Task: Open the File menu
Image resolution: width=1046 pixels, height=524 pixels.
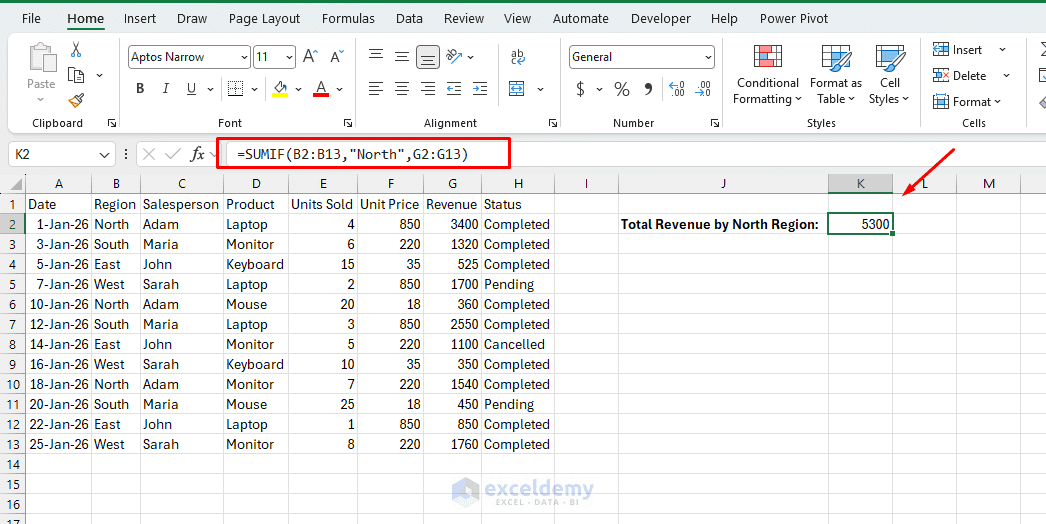Action: [31, 19]
